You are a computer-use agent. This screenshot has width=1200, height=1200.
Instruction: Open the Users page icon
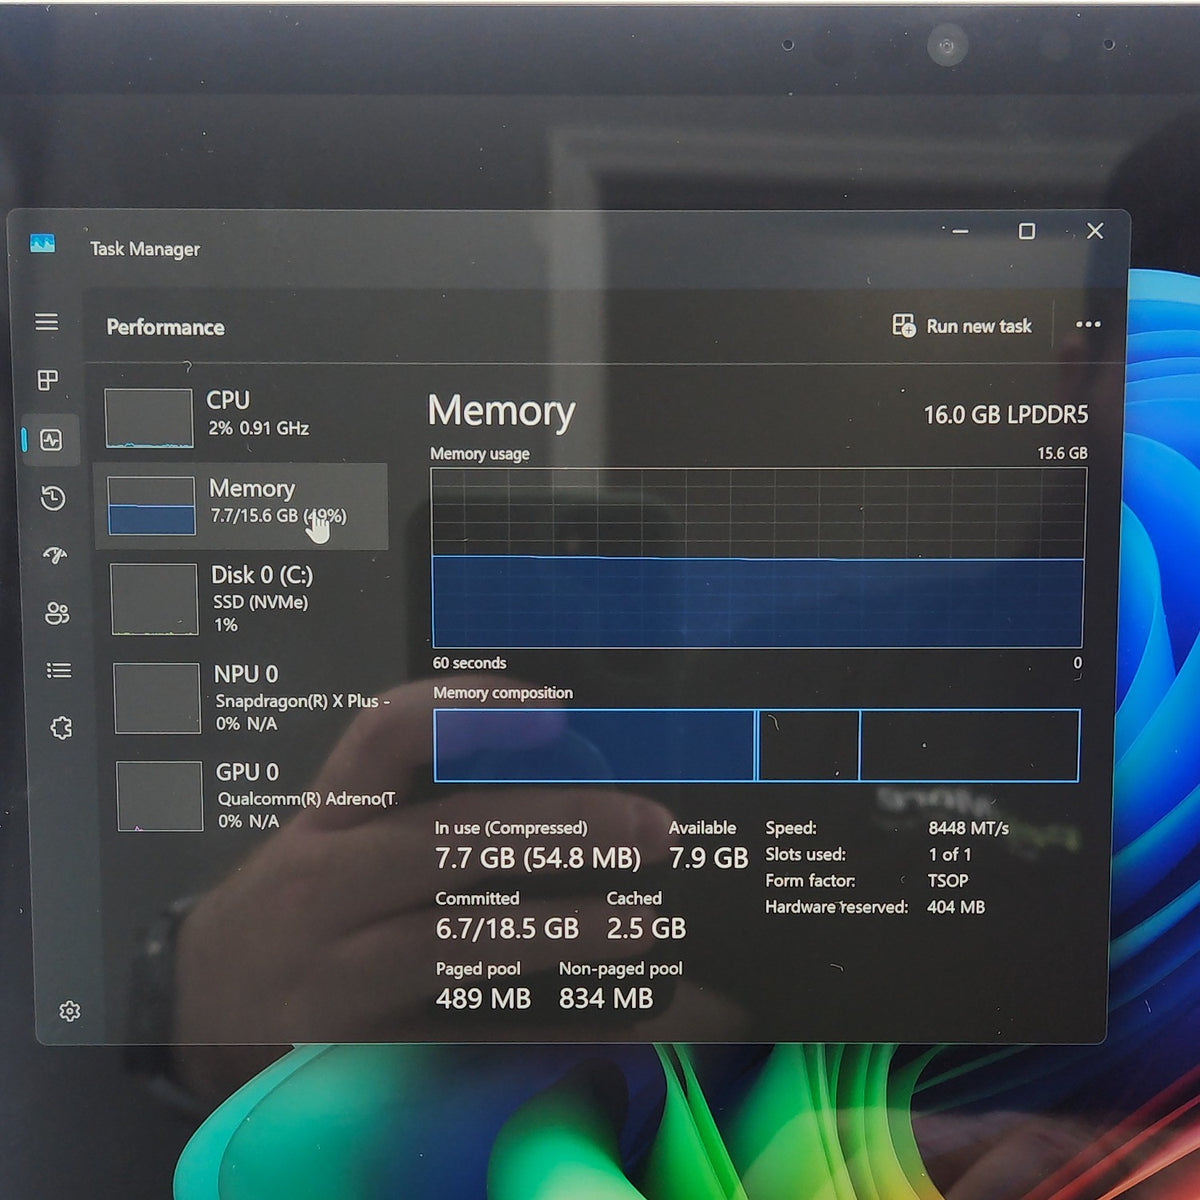[57, 613]
